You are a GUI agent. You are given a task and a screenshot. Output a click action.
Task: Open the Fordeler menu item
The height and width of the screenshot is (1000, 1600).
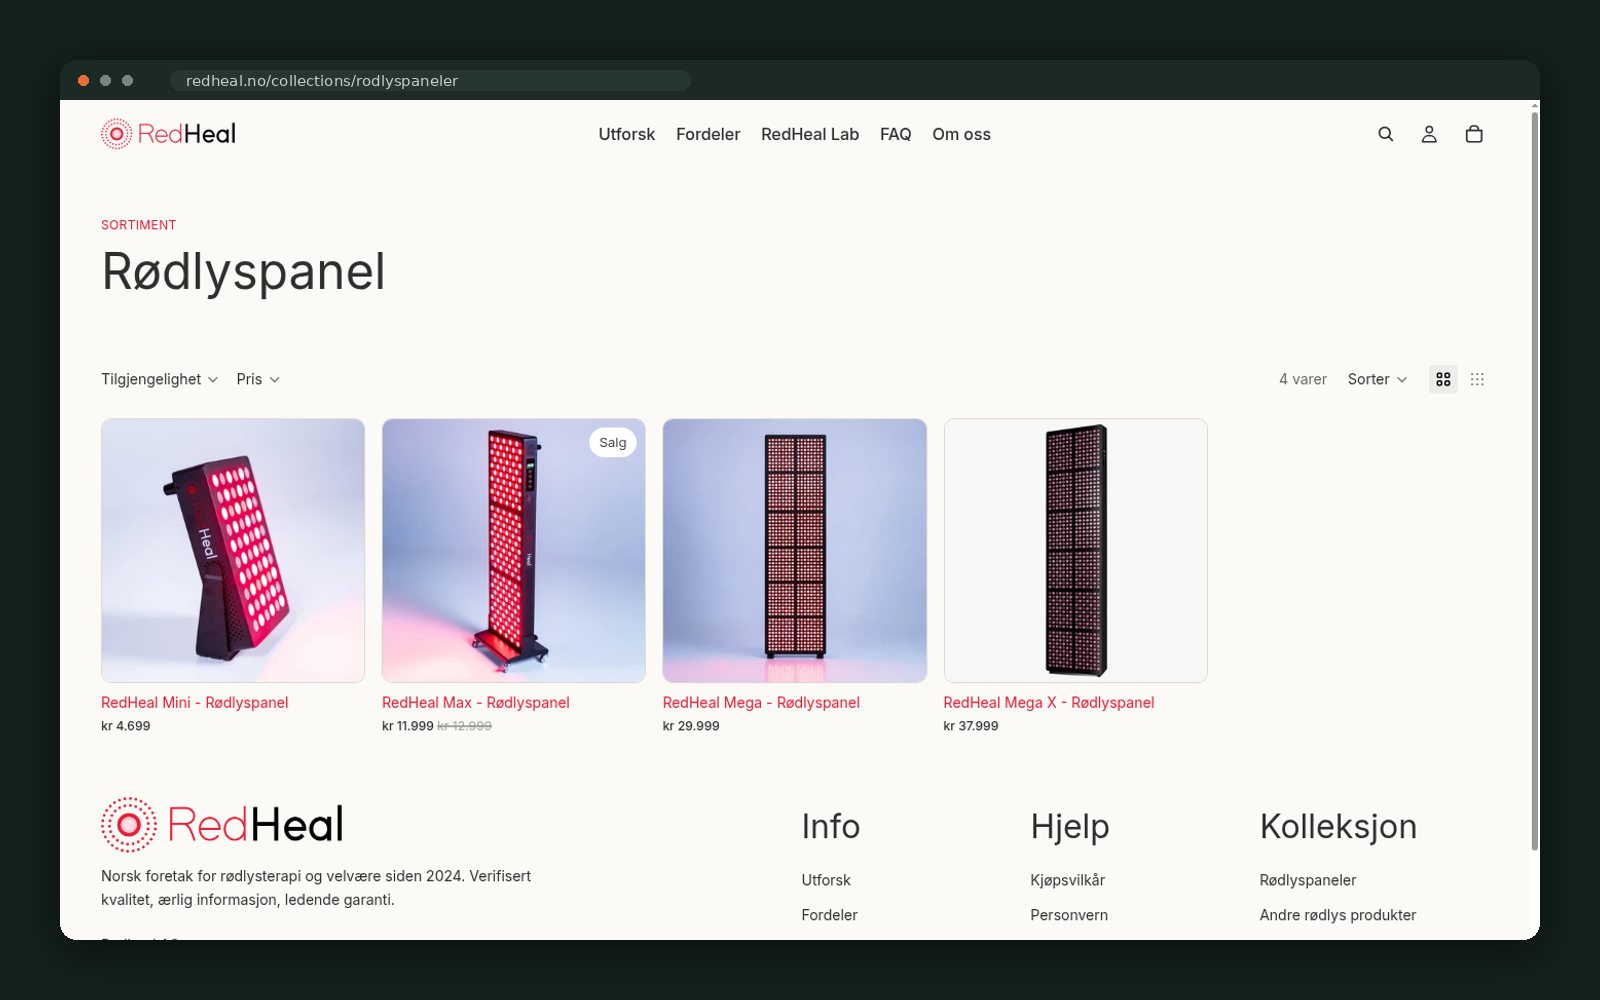coord(708,134)
